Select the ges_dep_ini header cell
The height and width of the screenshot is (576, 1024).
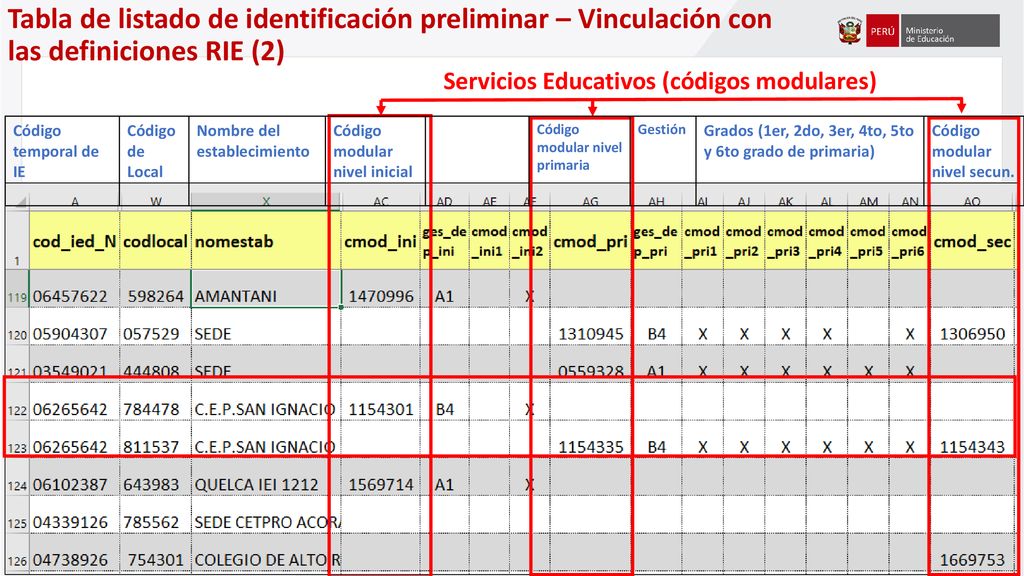pos(445,241)
